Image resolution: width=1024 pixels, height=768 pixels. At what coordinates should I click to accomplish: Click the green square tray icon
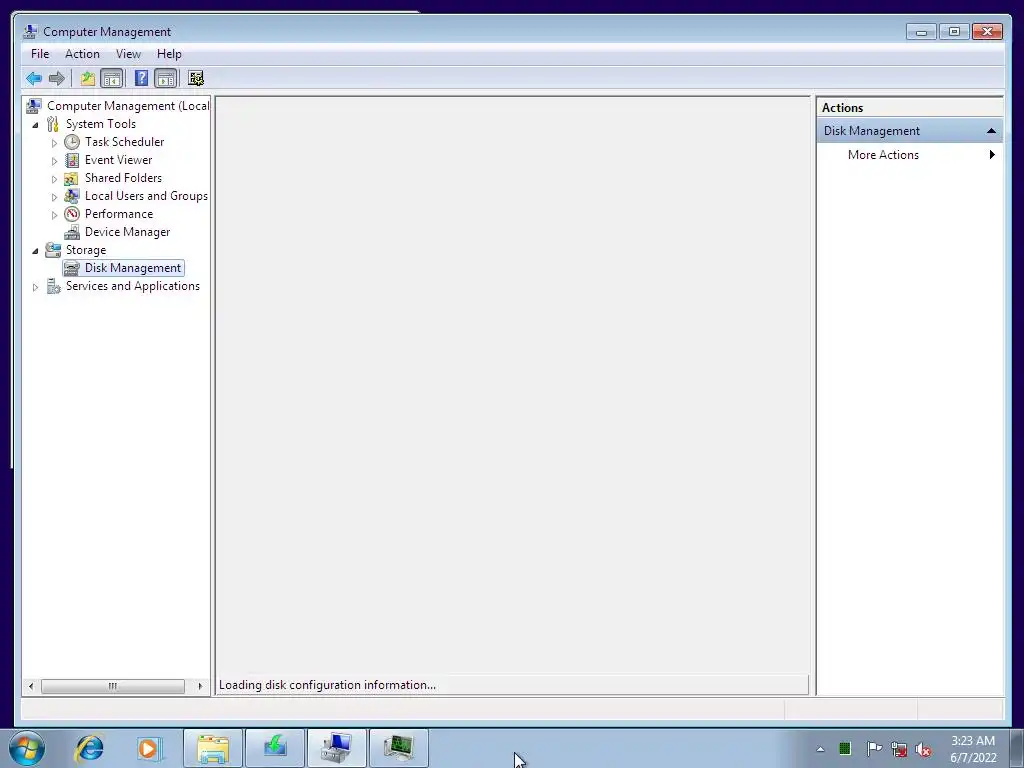pos(845,748)
